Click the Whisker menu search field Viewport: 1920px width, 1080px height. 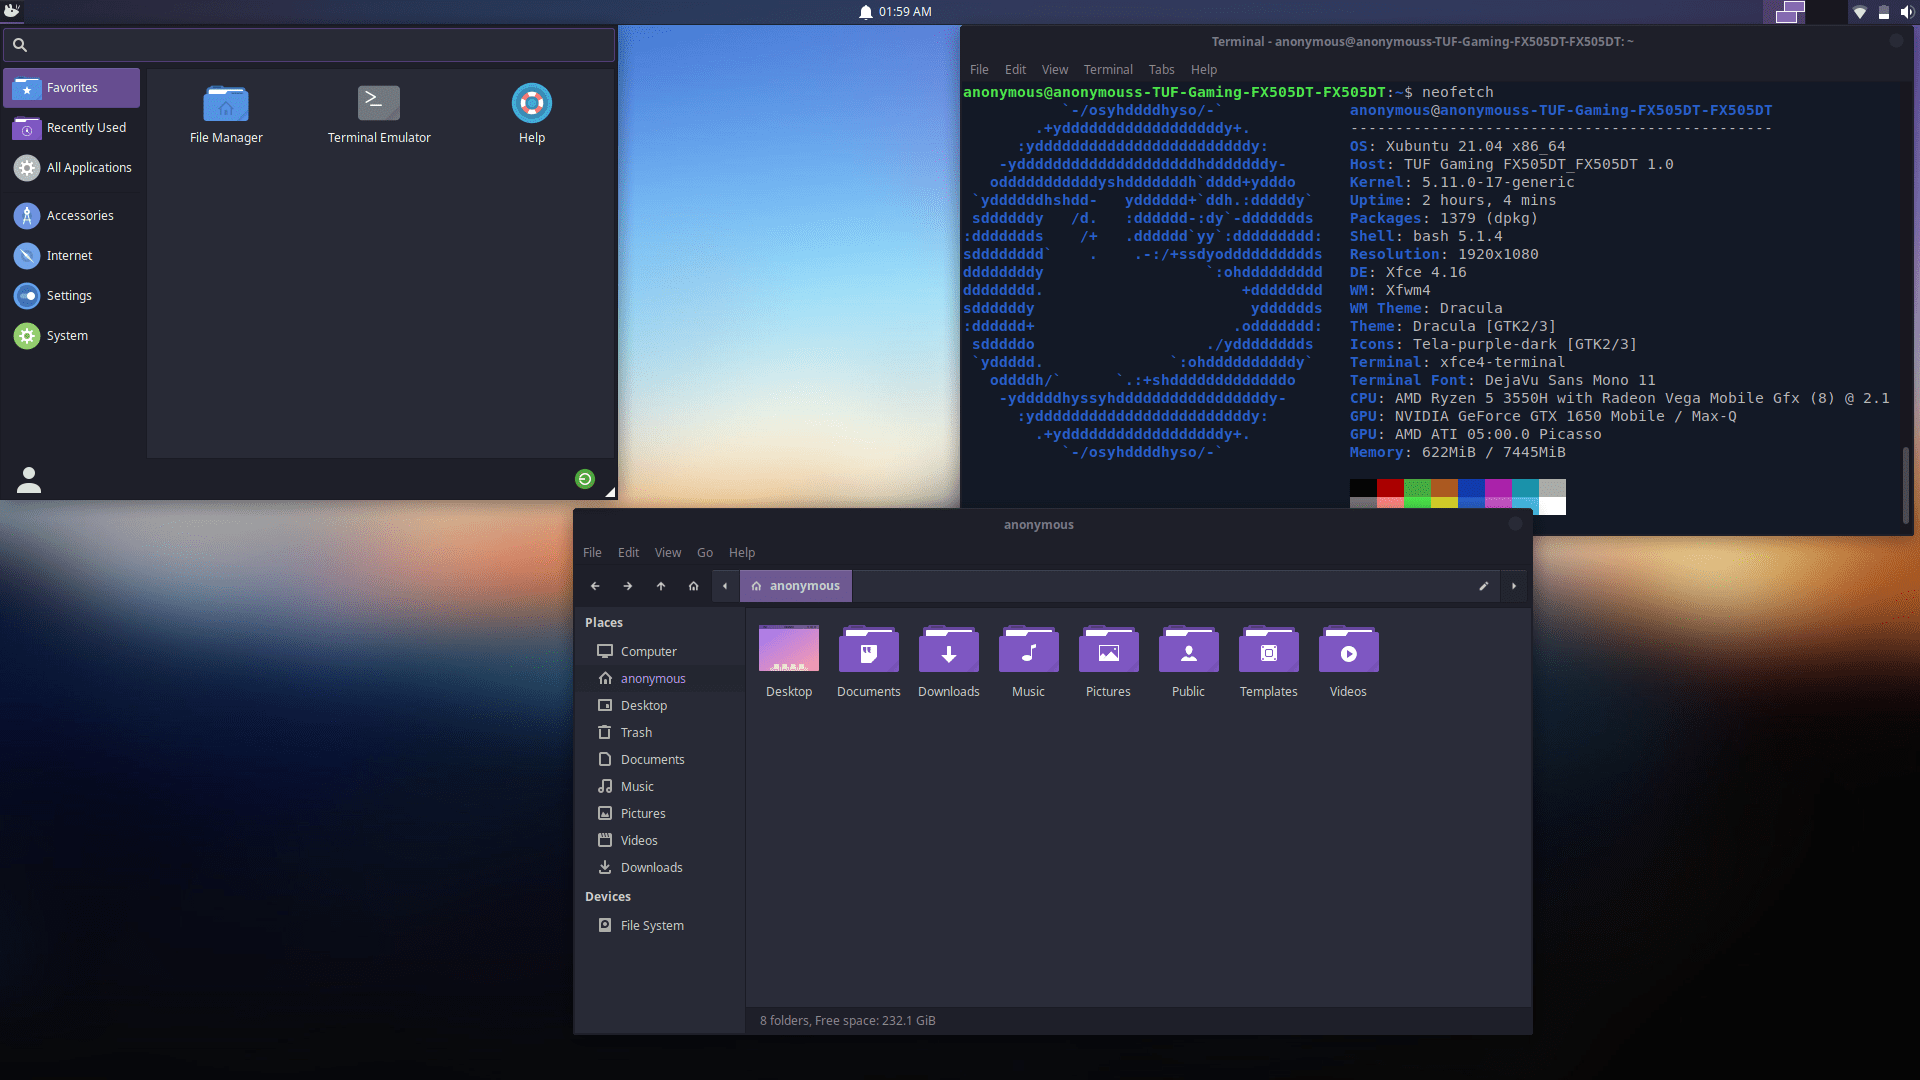coord(307,45)
